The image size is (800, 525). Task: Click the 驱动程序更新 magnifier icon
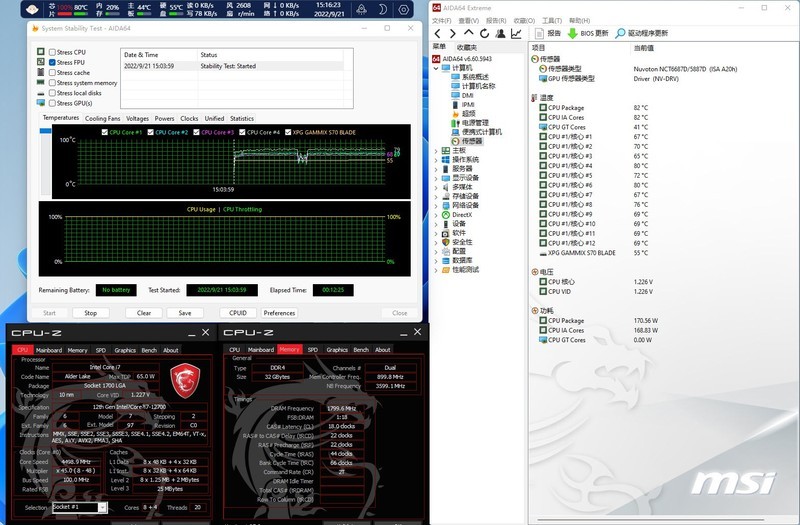[x=620, y=33]
